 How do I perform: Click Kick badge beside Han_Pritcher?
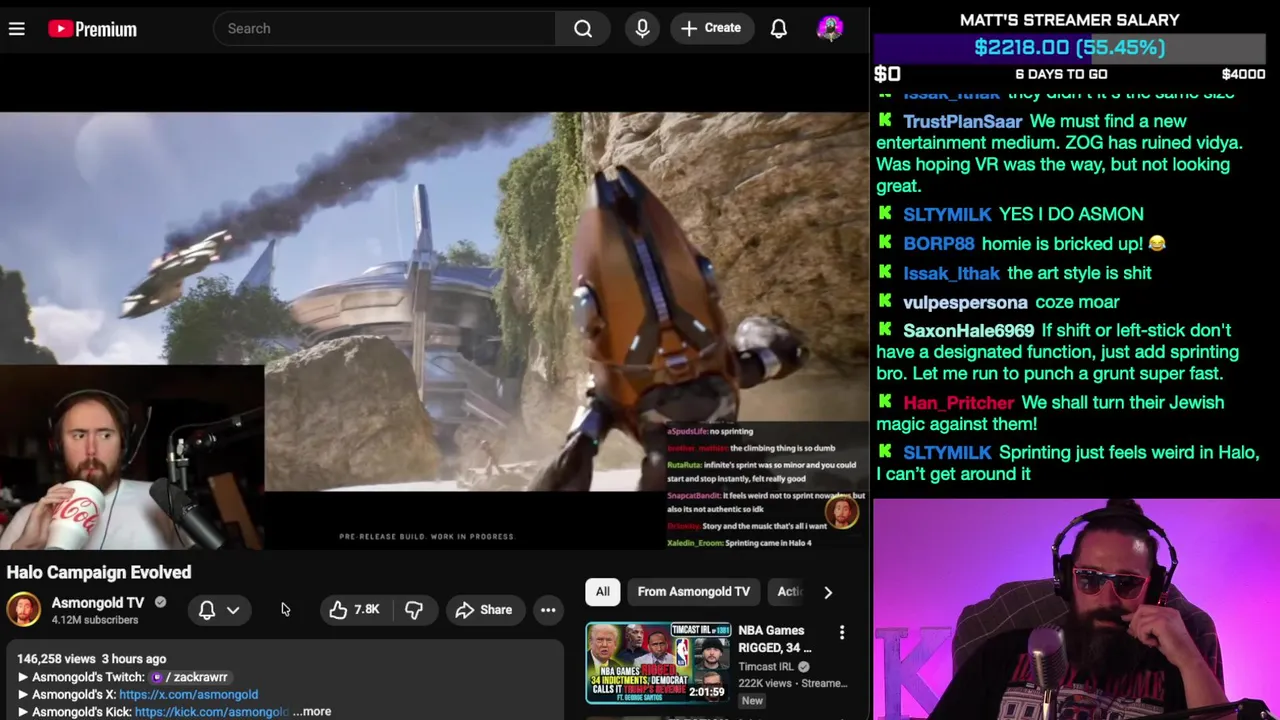(885, 402)
